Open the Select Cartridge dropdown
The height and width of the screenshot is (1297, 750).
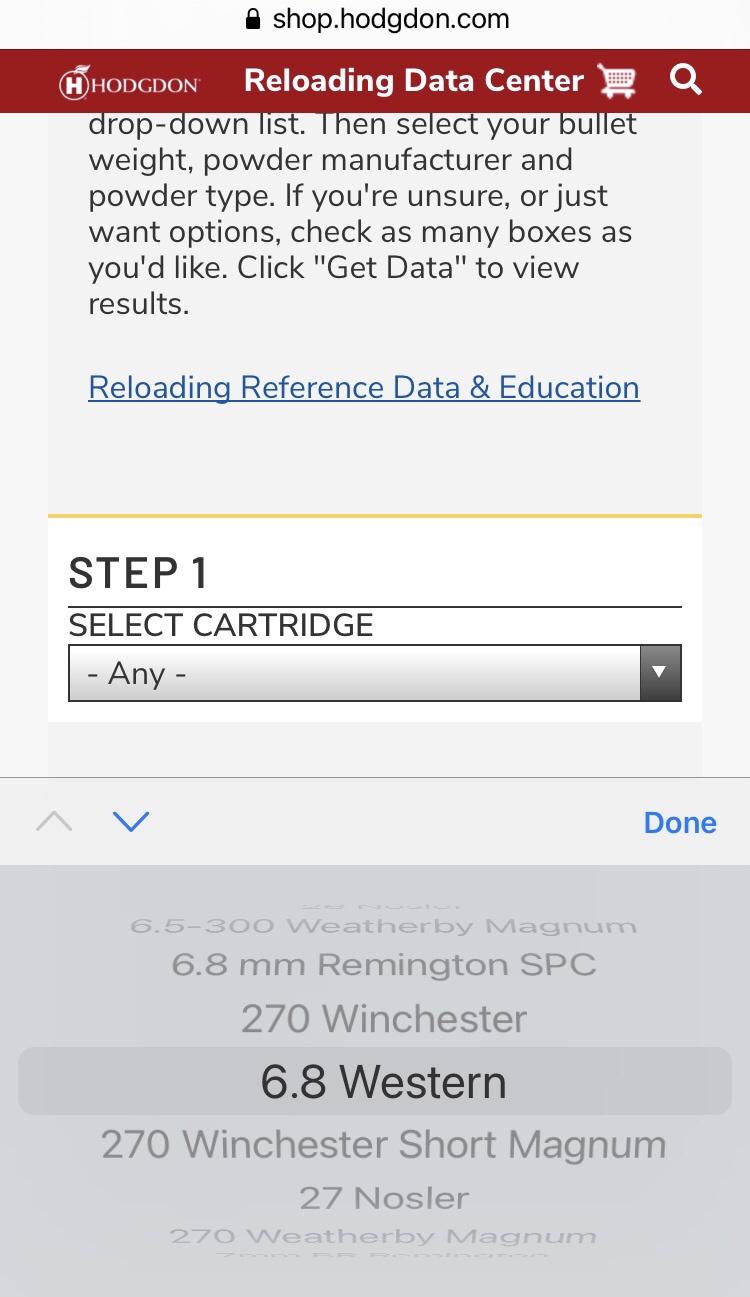click(375, 673)
